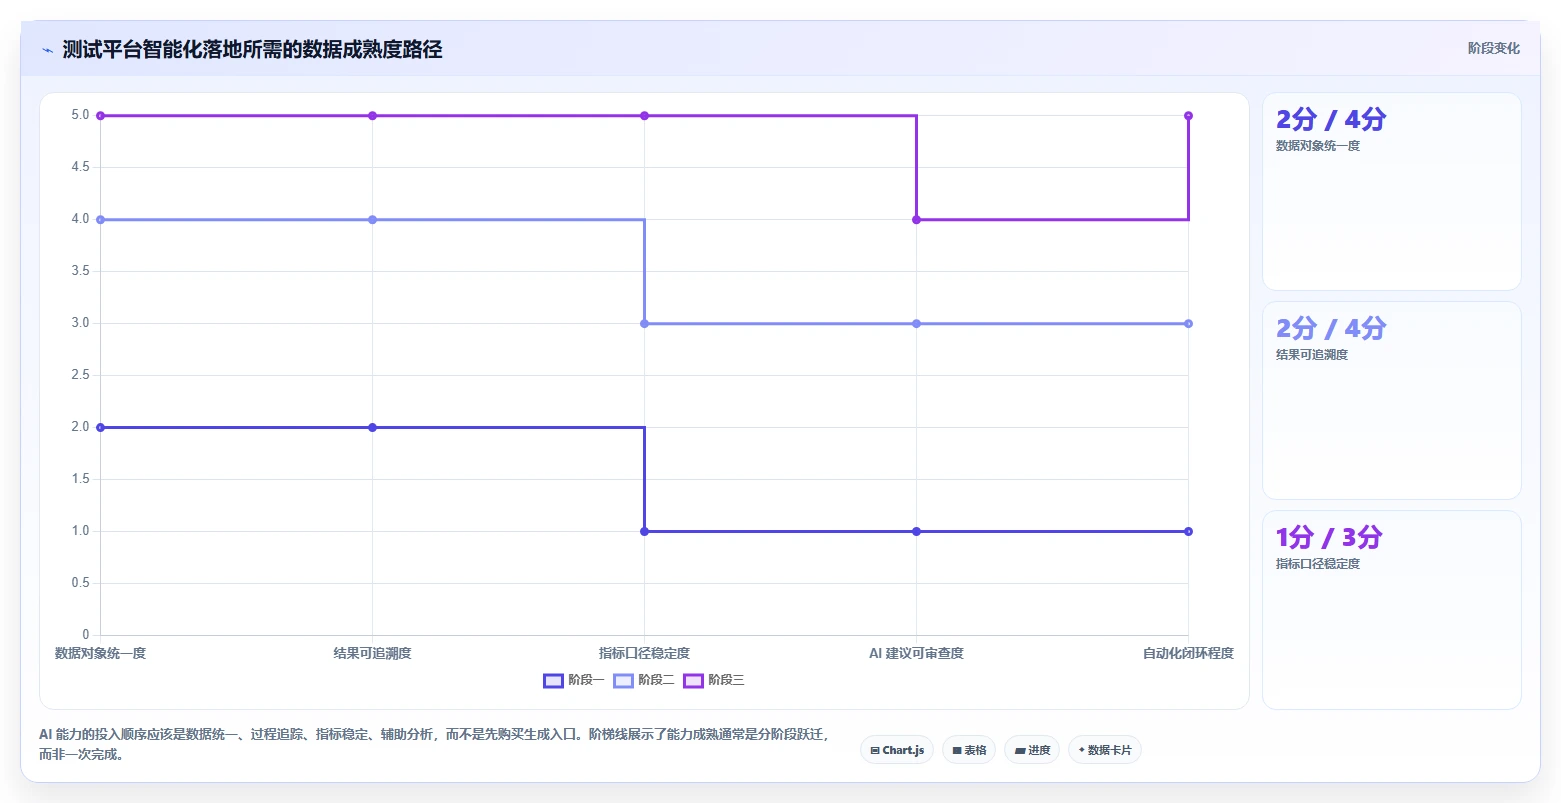
Task: Select 阶段一 point at 指标口径稳定度 (1.0)
Action: (644, 532)
